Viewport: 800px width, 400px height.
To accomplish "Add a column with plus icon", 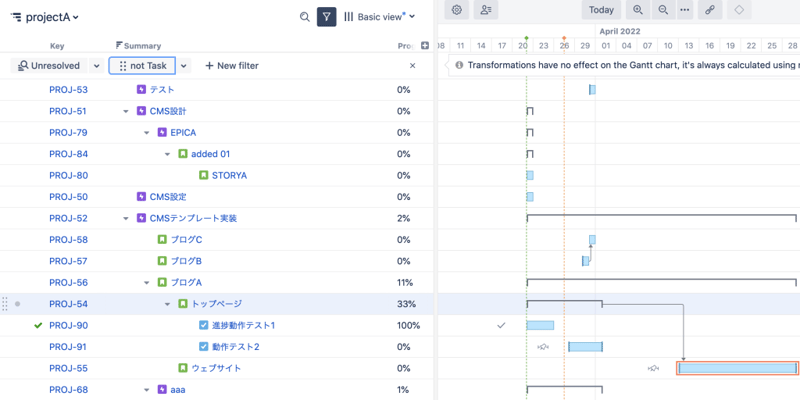I will coord(425,45).
